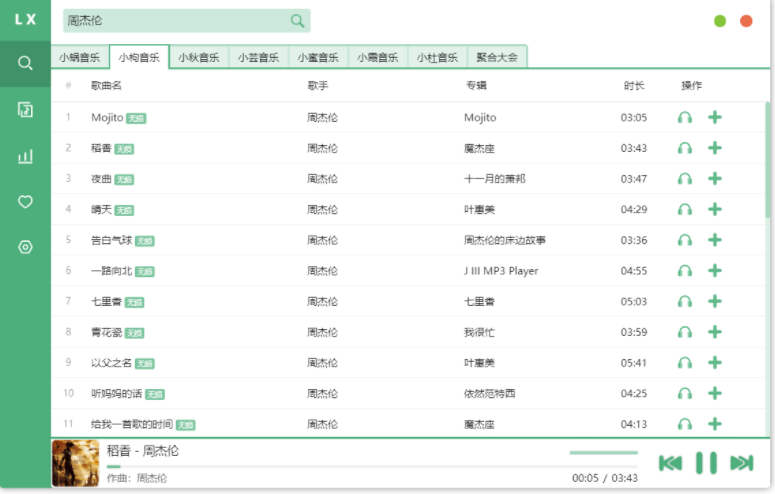Click the magnifier icon in the search box

click(297, 21)
